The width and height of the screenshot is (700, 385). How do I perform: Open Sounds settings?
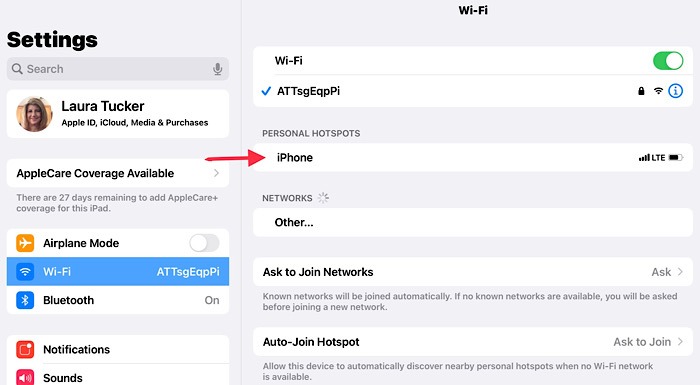click(118, 375)
